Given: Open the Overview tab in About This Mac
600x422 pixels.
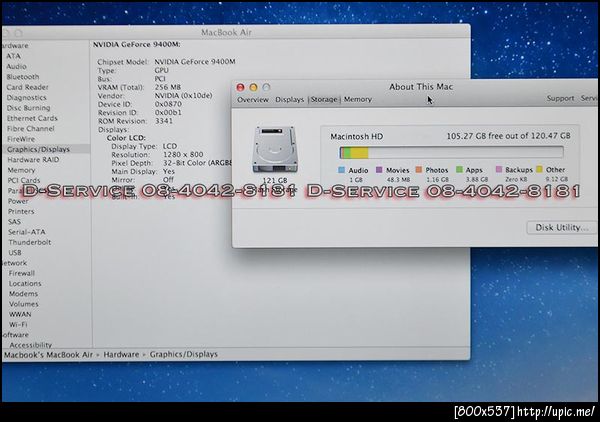Looking at the screenshot, I should pyautogui.click(x=253, y=99).
